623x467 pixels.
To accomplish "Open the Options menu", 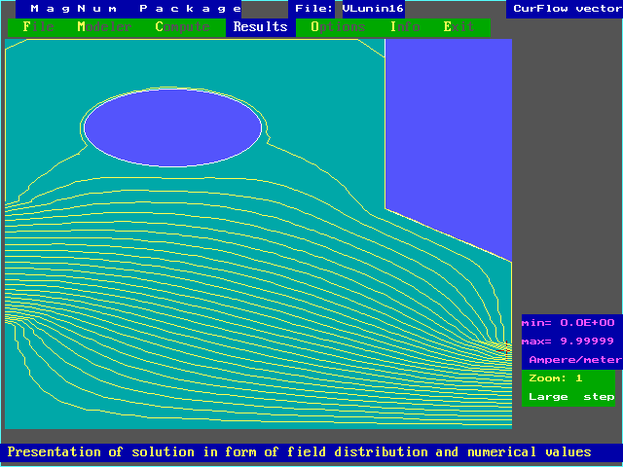I will 338,27.
